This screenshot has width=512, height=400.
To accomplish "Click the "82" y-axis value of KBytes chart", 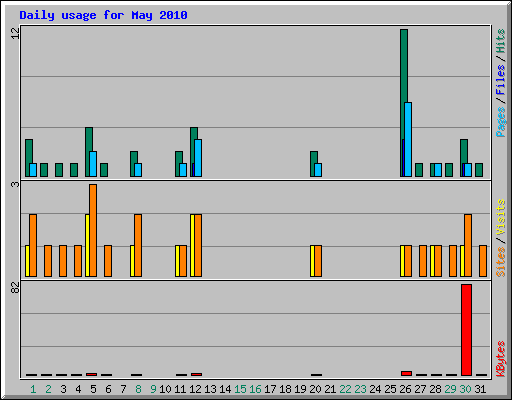I will [x=15, y=288].
